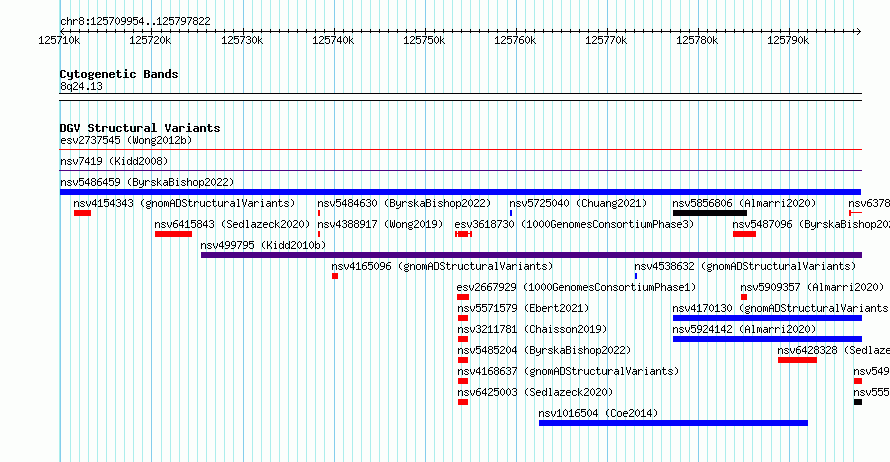Open variant nsv4154343 (gnomADStructuralVariants) label
This screenshot has width=890, height=462.
[184, 203]
